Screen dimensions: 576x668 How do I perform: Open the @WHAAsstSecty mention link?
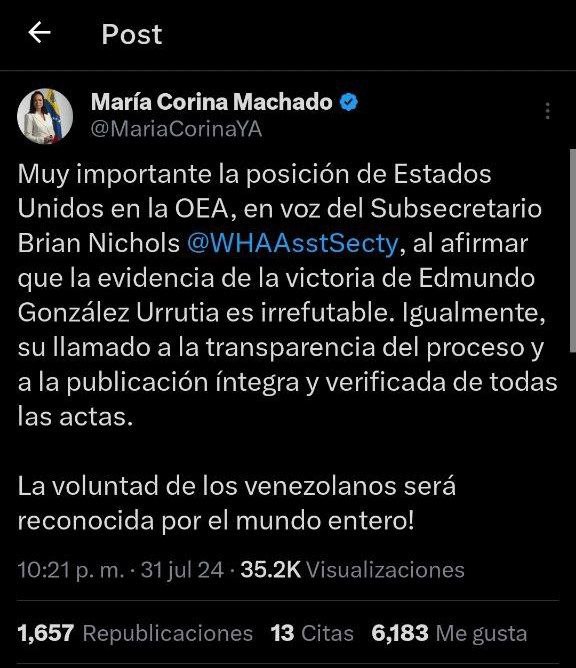293,243
